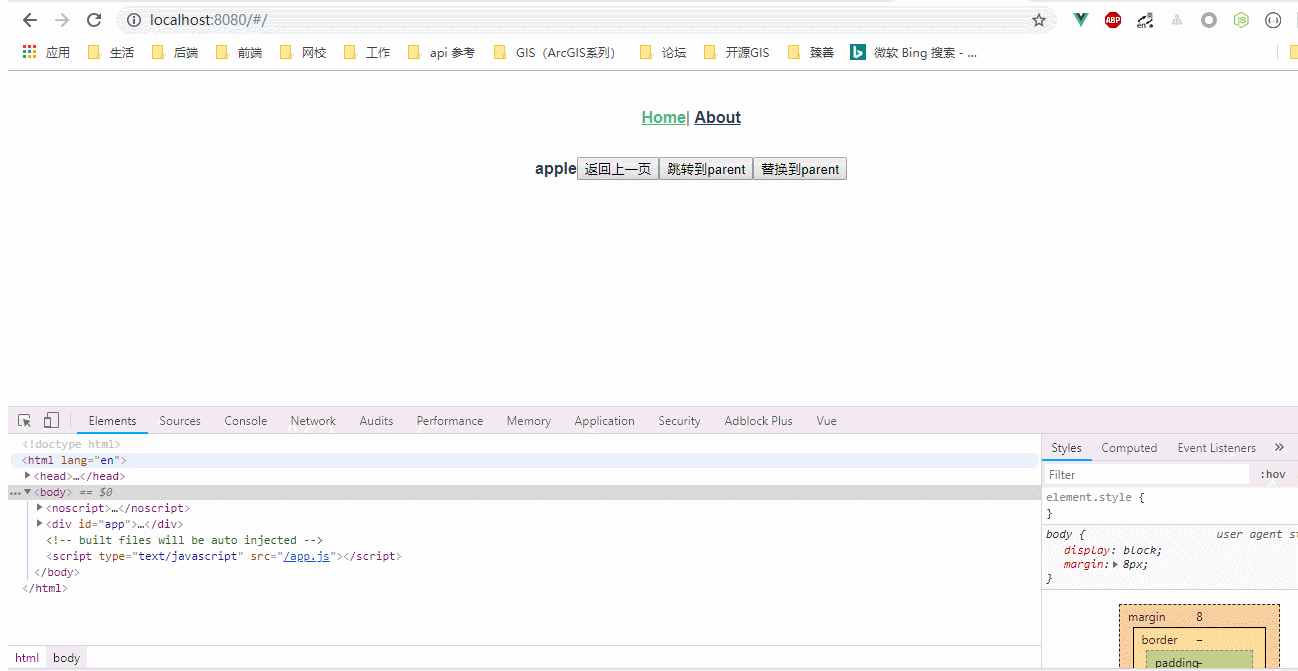
Task: Open the 微软 Bing 搜索 bookmark
Action: point(914,52)
